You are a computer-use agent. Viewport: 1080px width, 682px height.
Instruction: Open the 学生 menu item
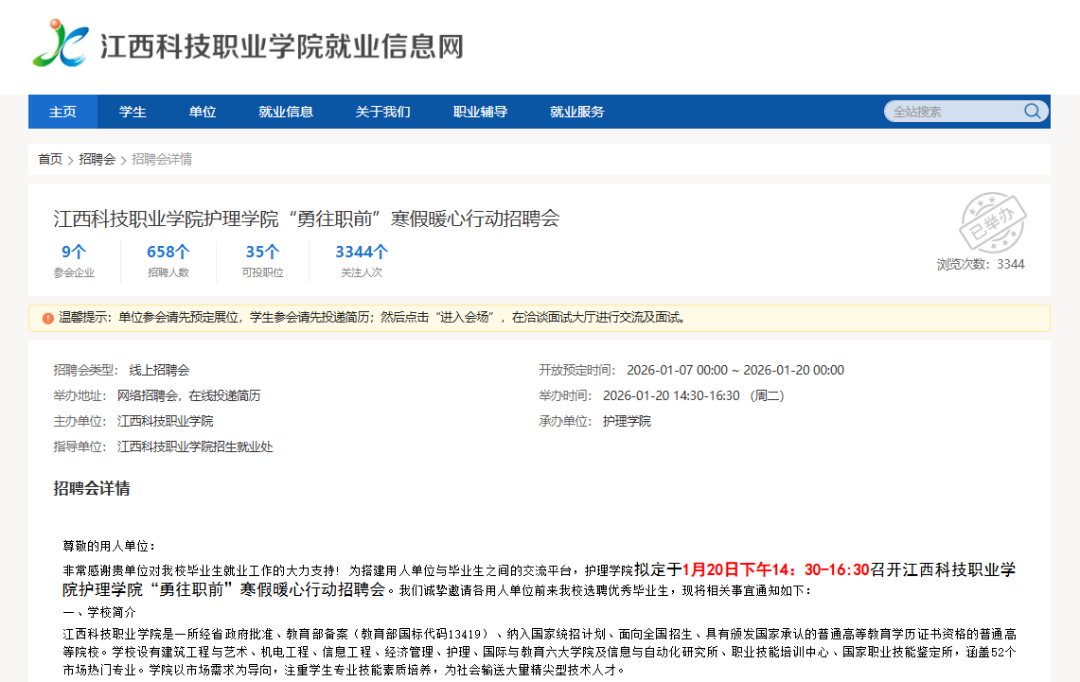[132, 112]
